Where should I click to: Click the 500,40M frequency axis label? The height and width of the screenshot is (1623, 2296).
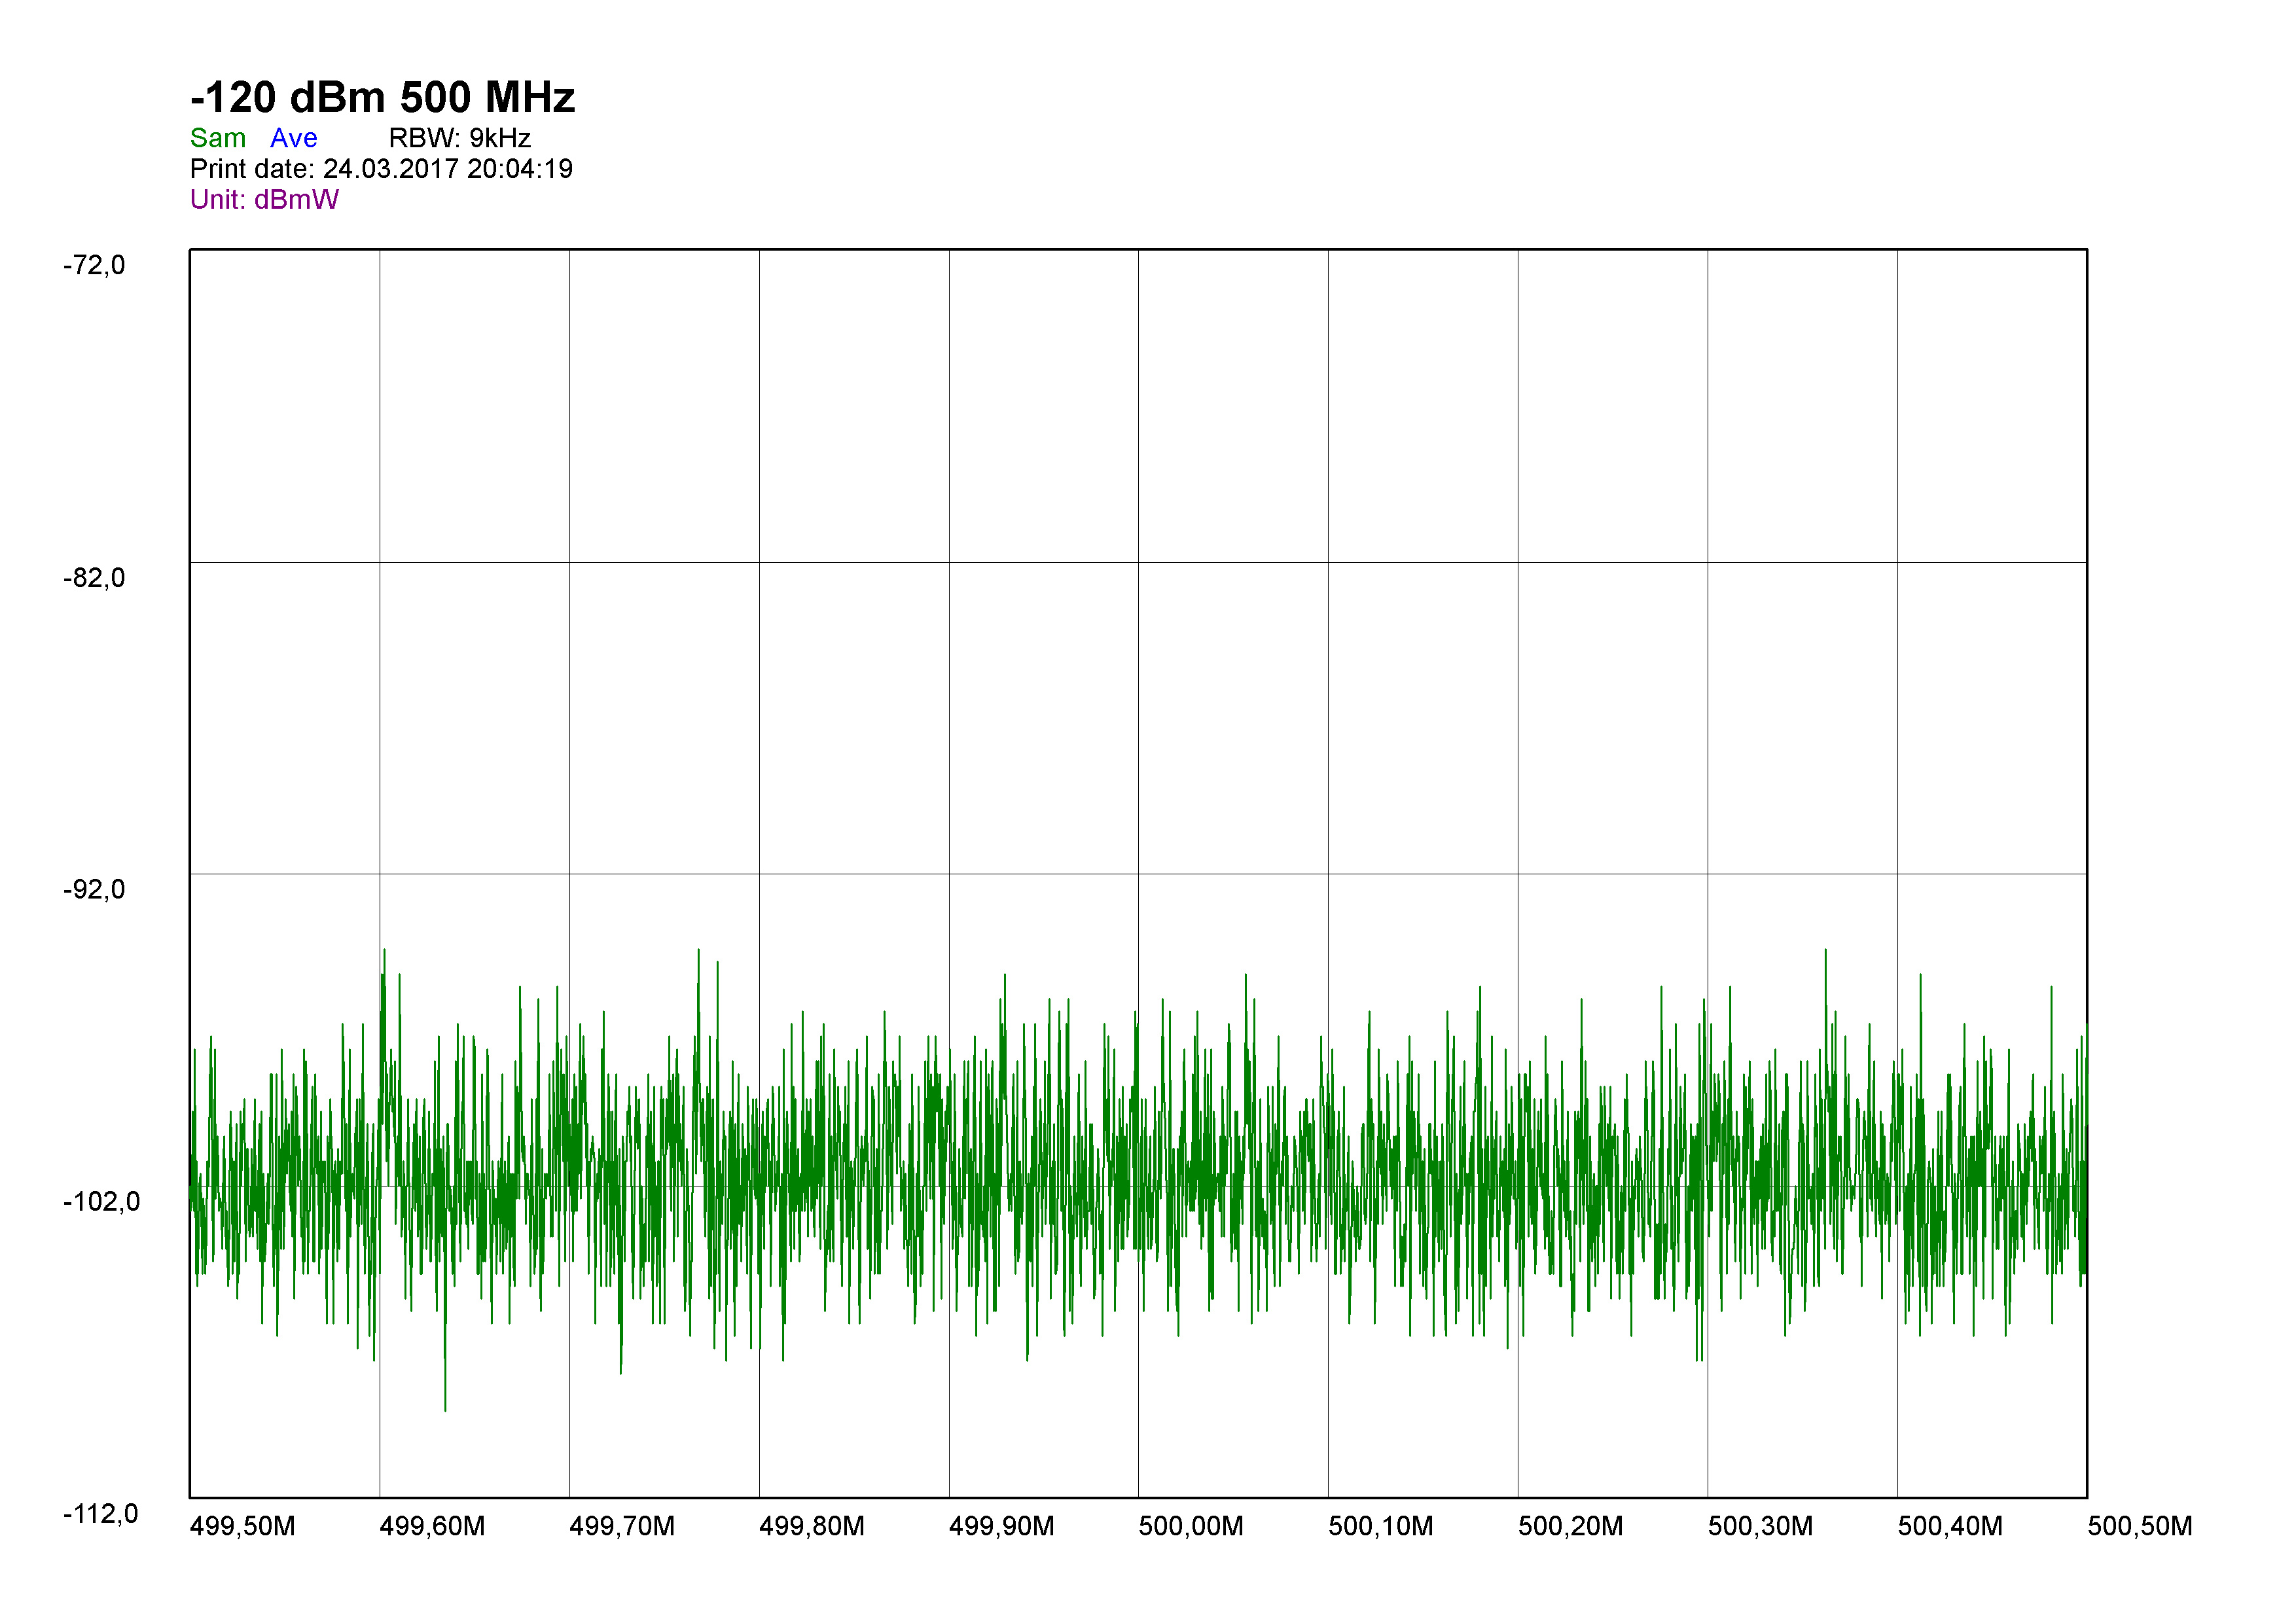coord(1950,1527)
